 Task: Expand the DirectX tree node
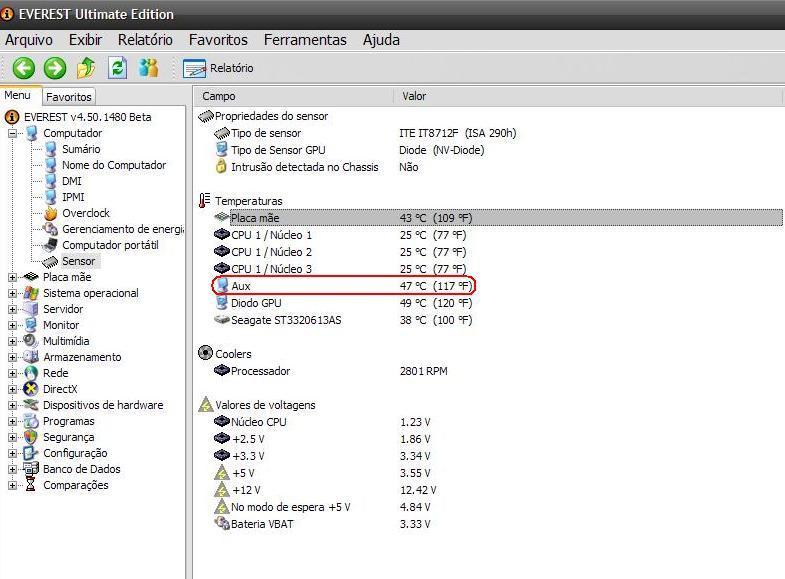13,389
